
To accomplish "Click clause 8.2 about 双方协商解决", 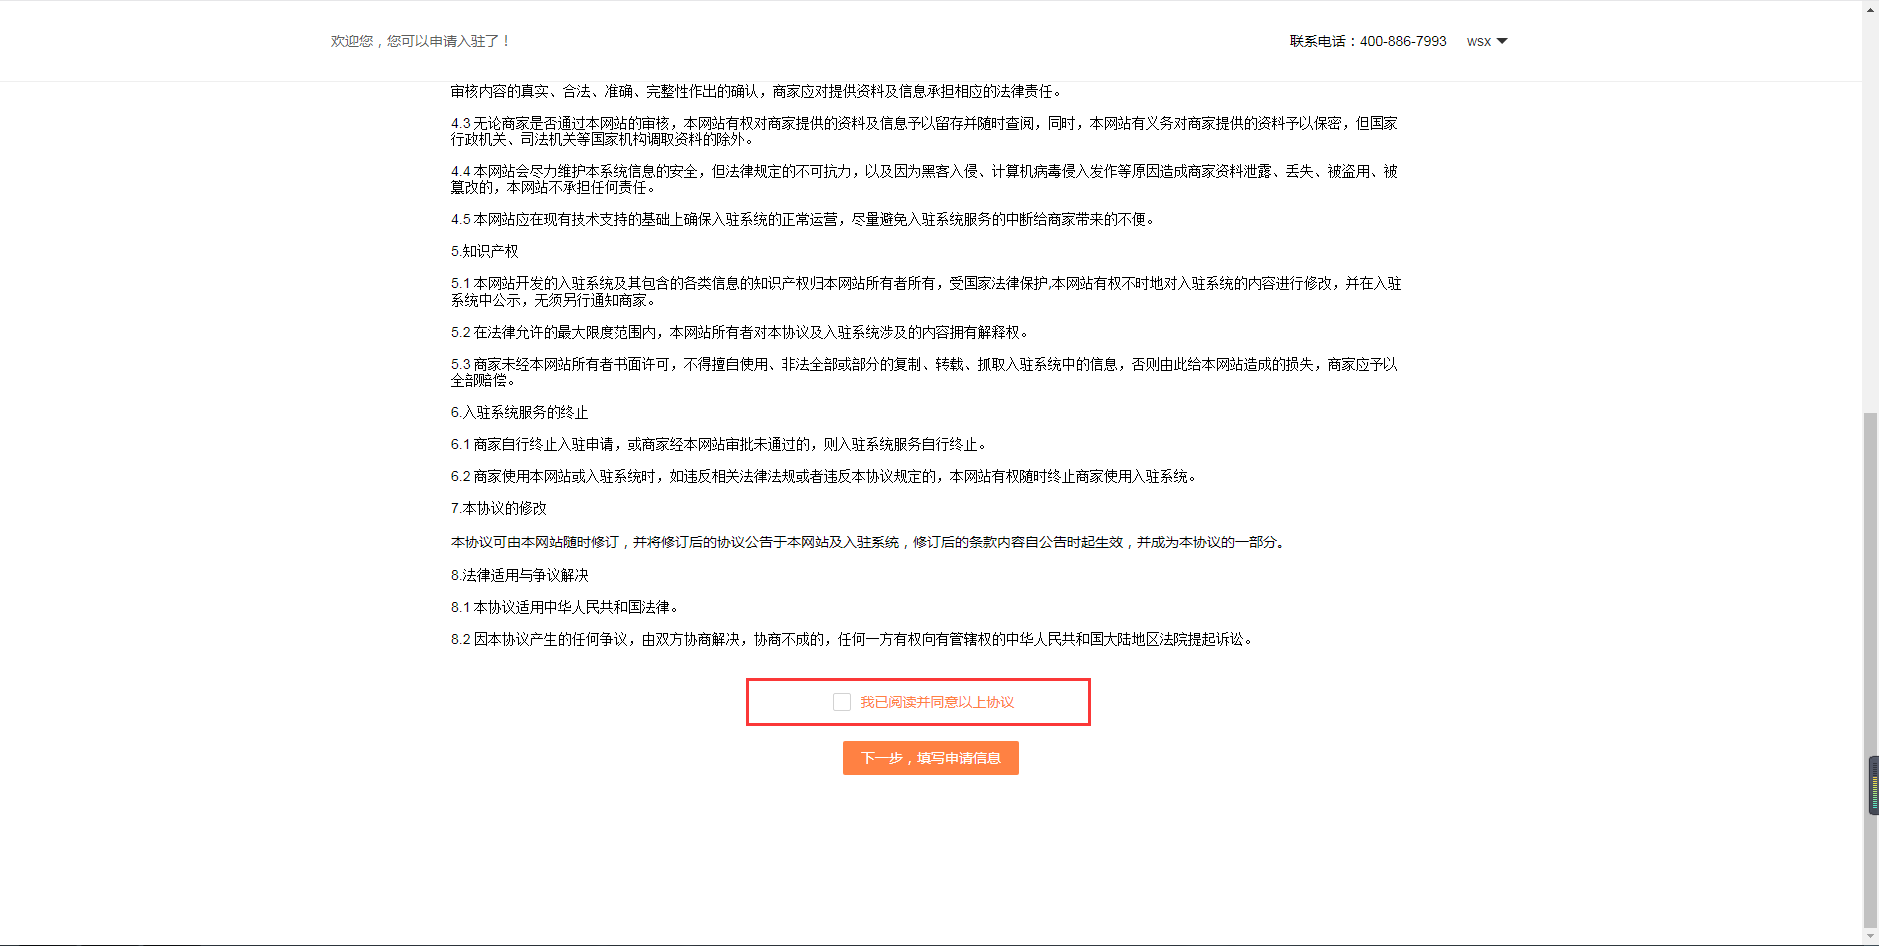I will 853,639.
